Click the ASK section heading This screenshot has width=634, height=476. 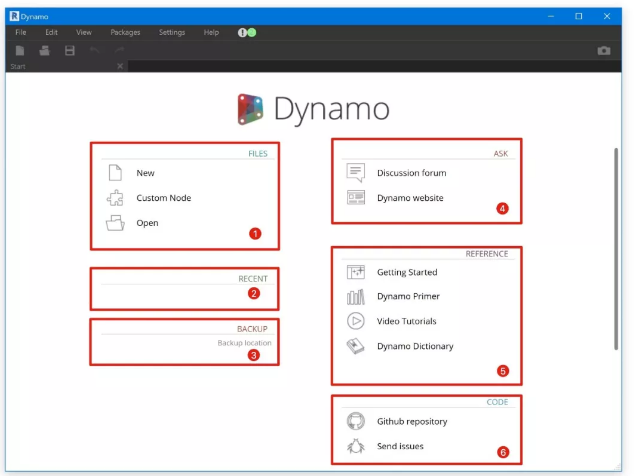(x=501, y=154)
